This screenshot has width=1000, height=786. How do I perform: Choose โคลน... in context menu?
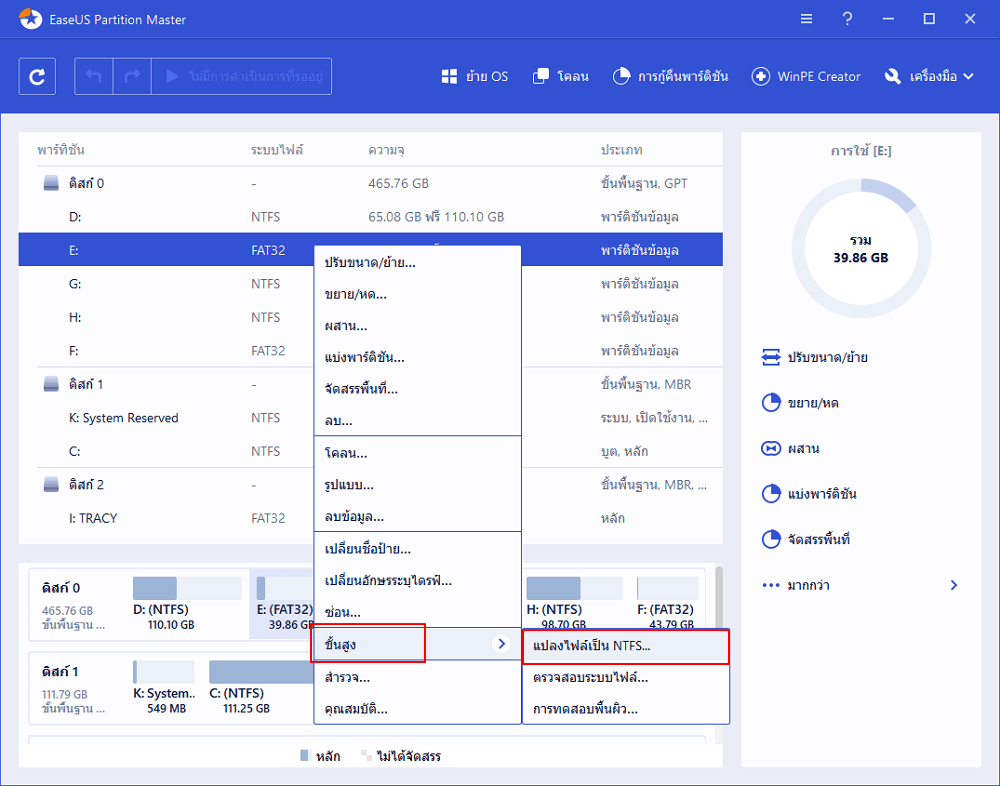(x=418, y=453)
